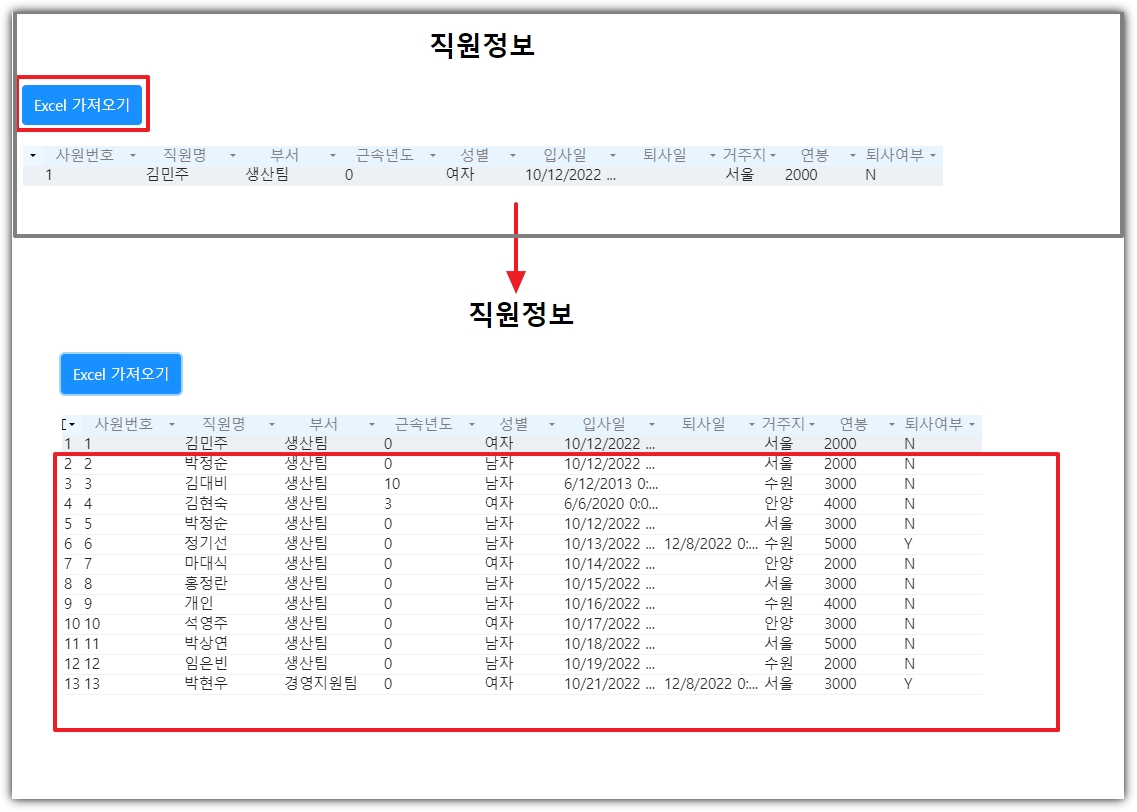1137x812 pixels.
Task: Click the row selector arrow in upper grid header
Action: coord(33,156)
